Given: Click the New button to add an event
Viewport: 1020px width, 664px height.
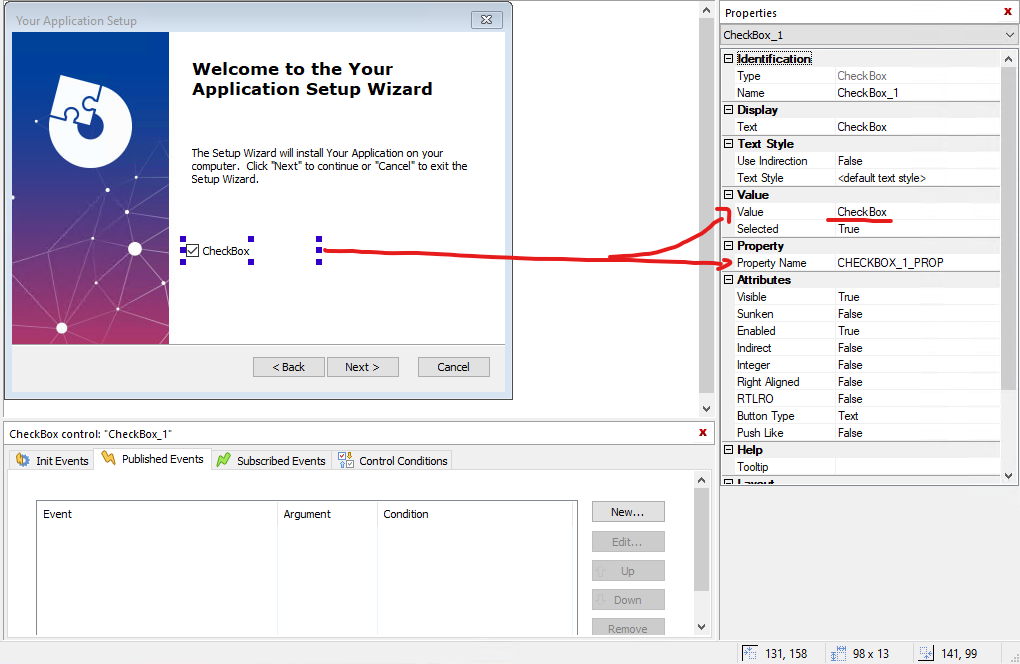Looking at the screenshot, I should tap(628, 511).
